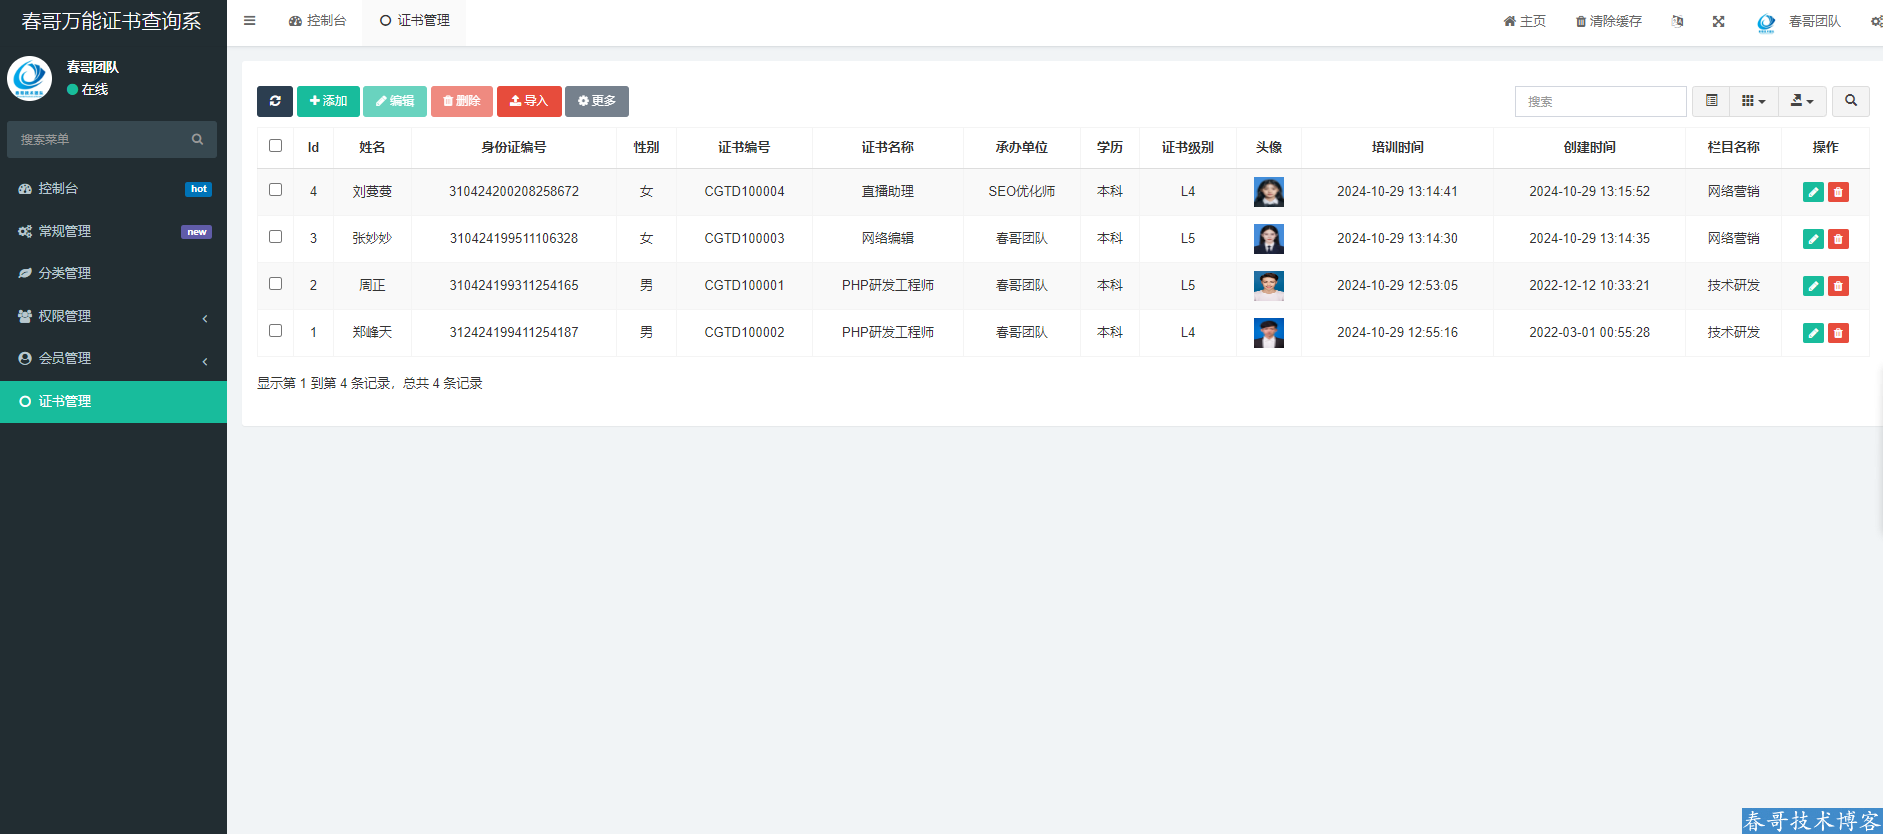
Task: Open avatar thumbnail of 张妙妙
Action: [x=1268, y=239]
